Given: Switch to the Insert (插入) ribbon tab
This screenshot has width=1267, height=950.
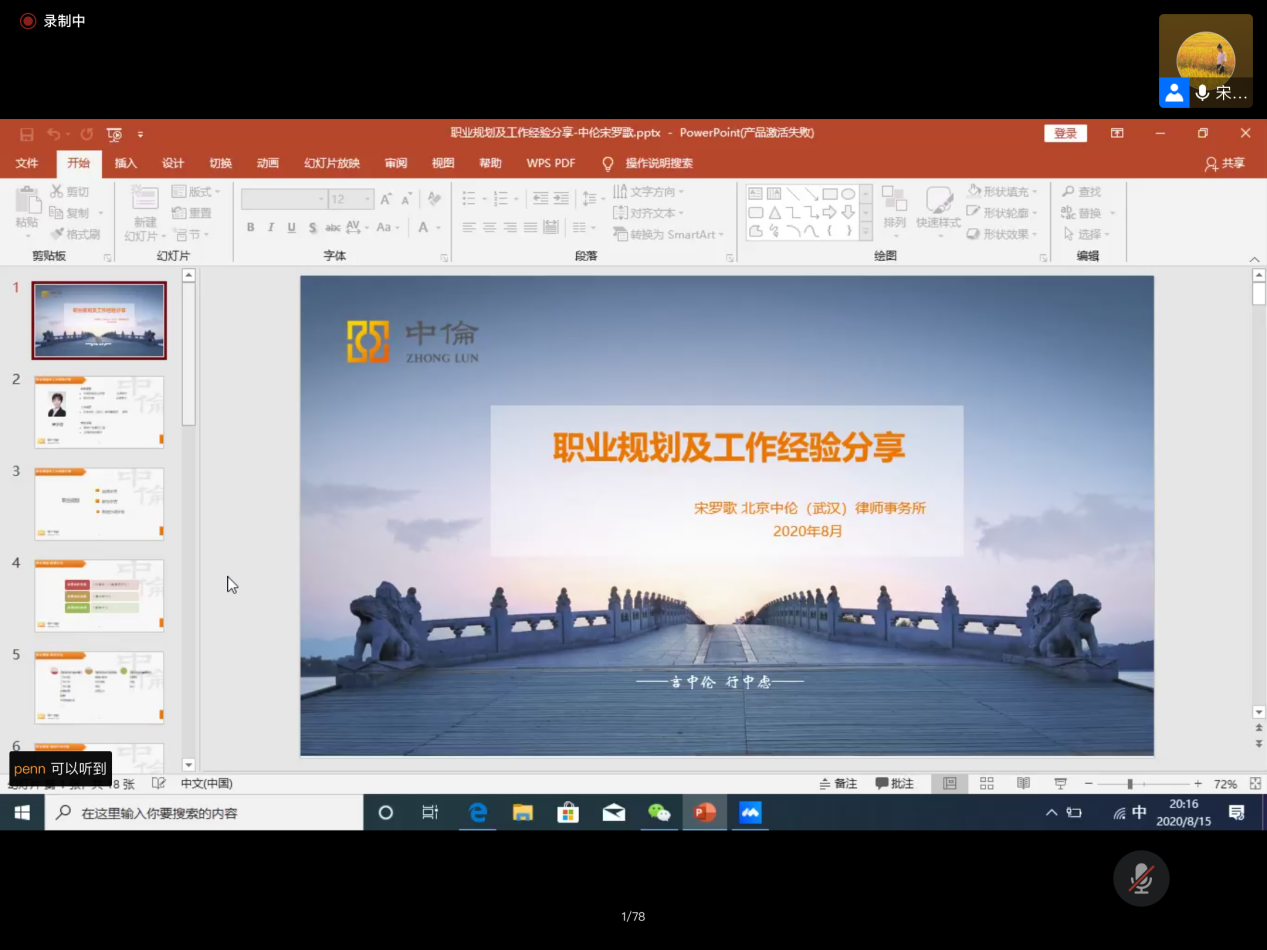Looking at the screenshot, I should [x=126, y=163].
